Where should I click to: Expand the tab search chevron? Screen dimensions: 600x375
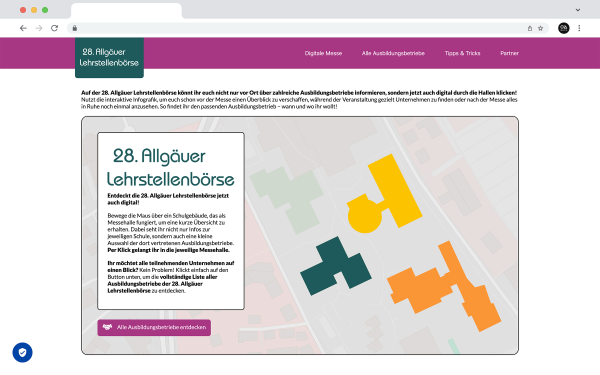578,10
